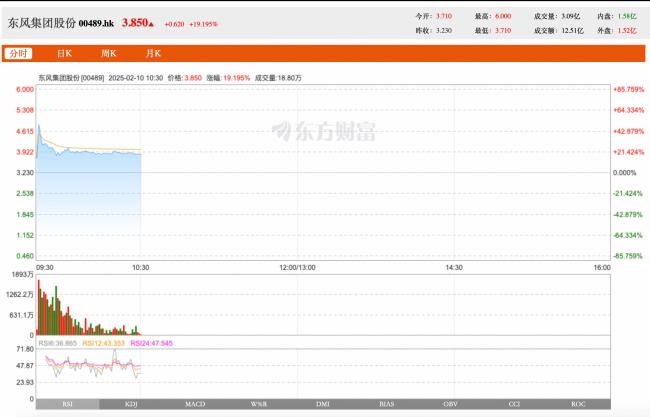Click the 成交量 volume 3.09亿

[x=571, y=16]
